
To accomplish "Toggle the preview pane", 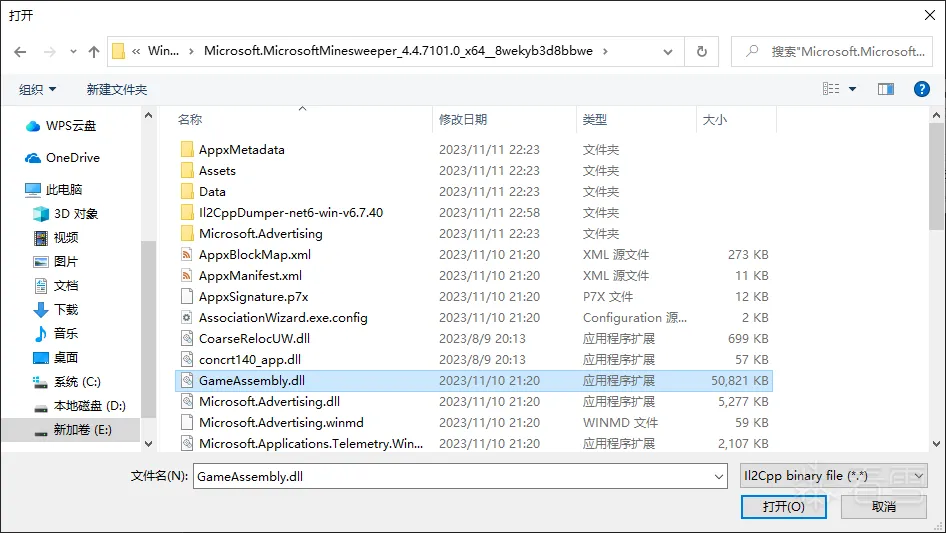I will tap(886, 89).
